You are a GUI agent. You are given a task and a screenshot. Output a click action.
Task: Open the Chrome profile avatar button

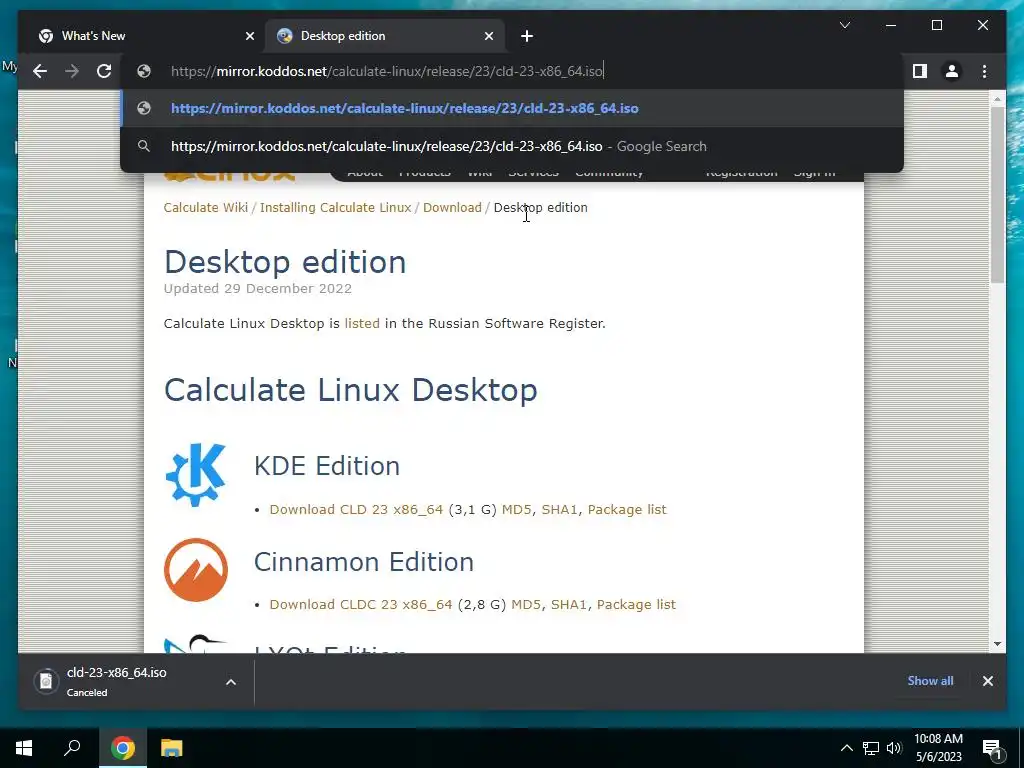click(x=952, y=71)
